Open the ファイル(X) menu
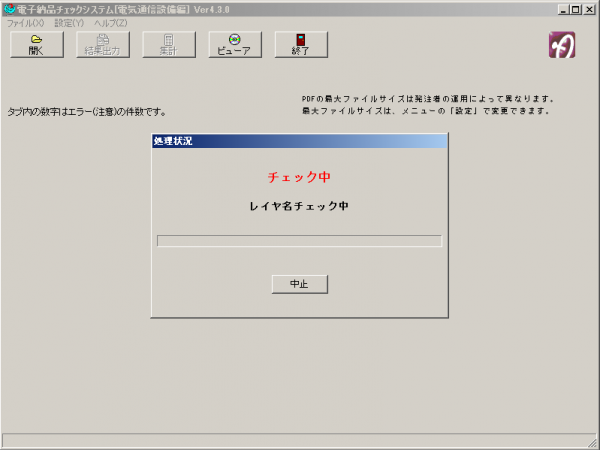This screenshot has height=450, width=600. [x=26, y=22]
